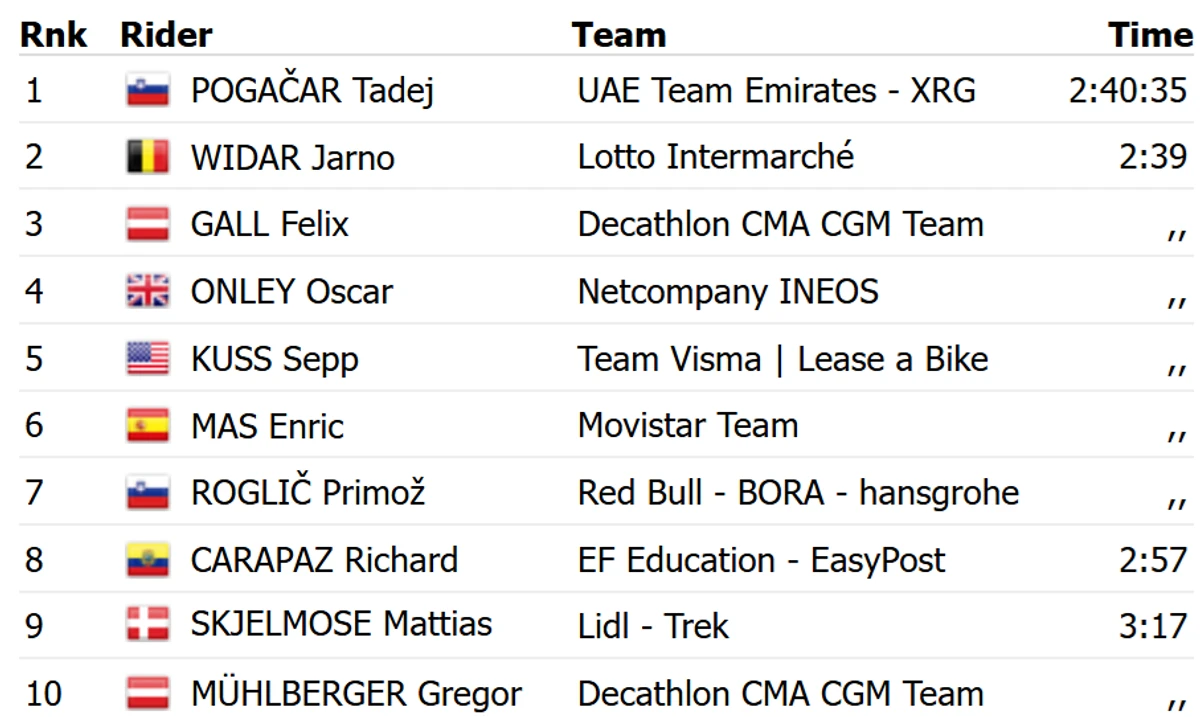Image resolution: width=1200 pixels, height=717 pixels.
Task: Open the UAE Team Emirates - XRG team link
Action: pyautogui.click(x=777, y=90)
